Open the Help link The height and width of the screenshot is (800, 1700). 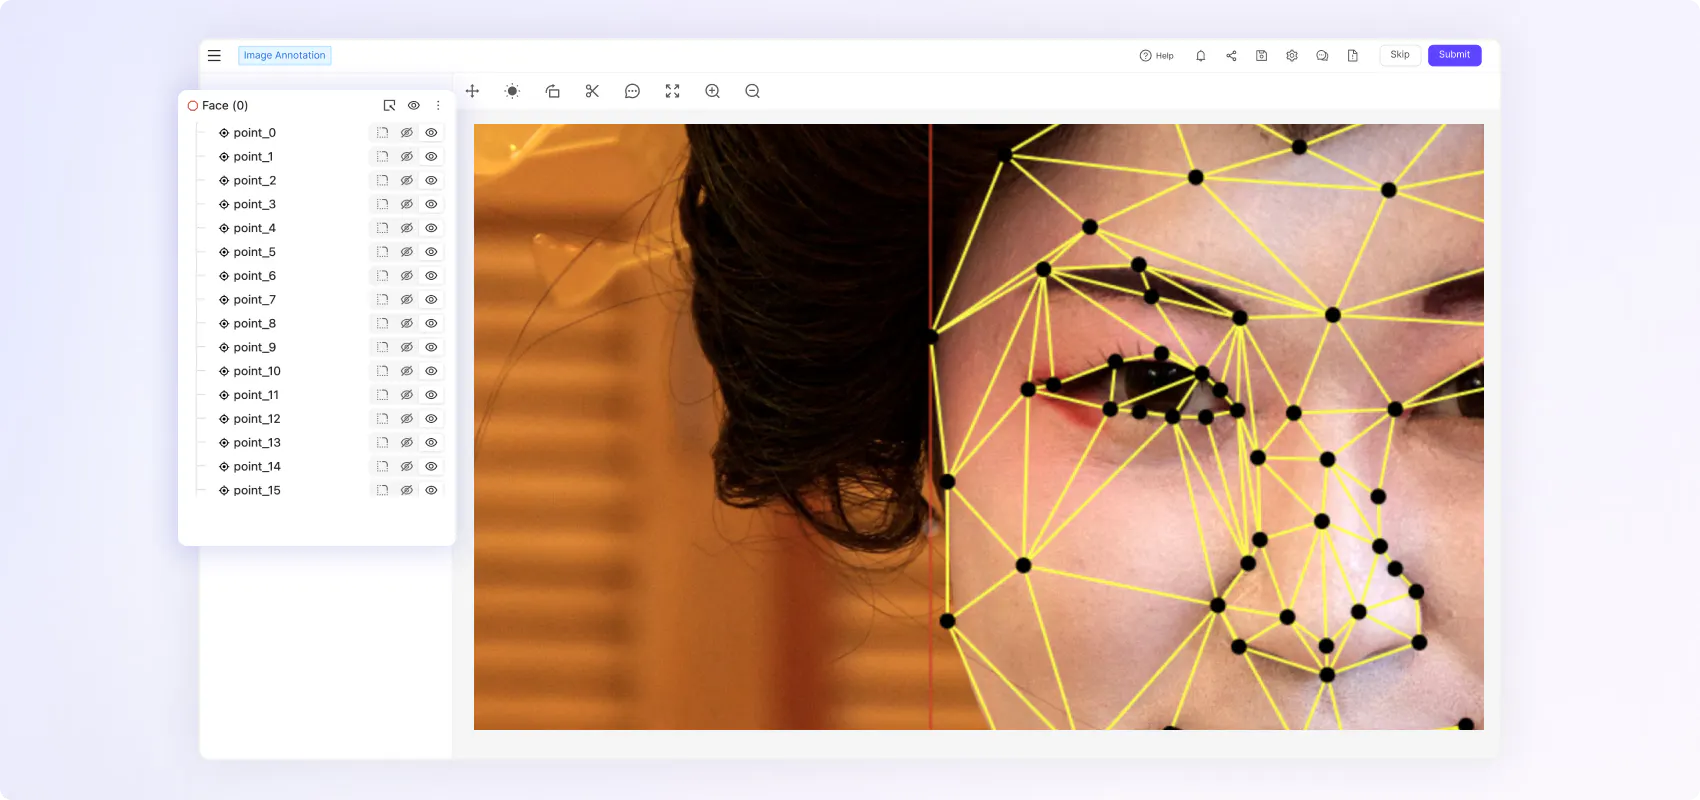pos(1157,56)
